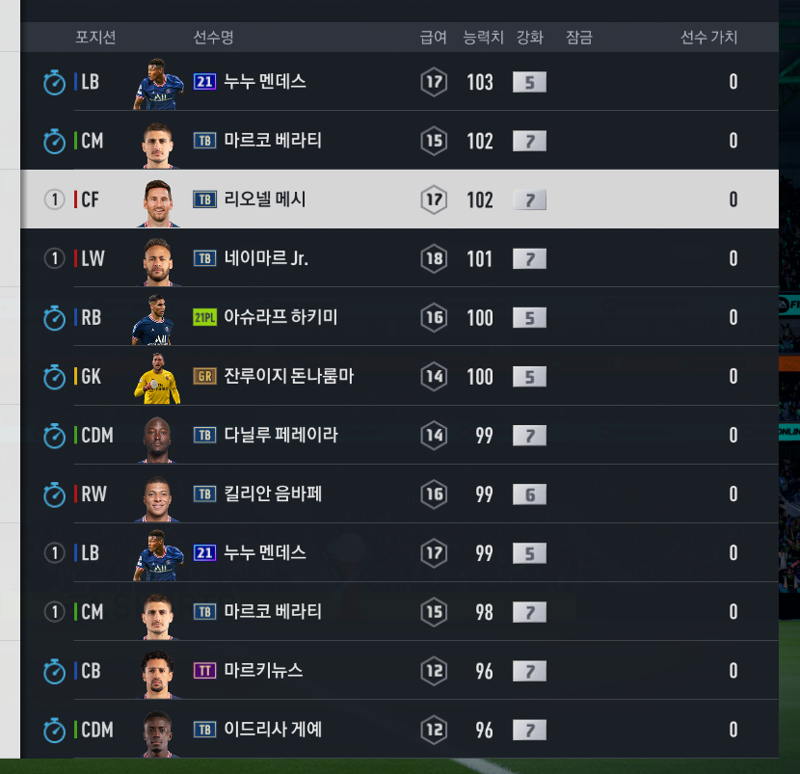This screenshot has height=774, width=800.
Task: Click the 21 season badge of top 누누 멘데스
Action: click(x=205, y=82)
